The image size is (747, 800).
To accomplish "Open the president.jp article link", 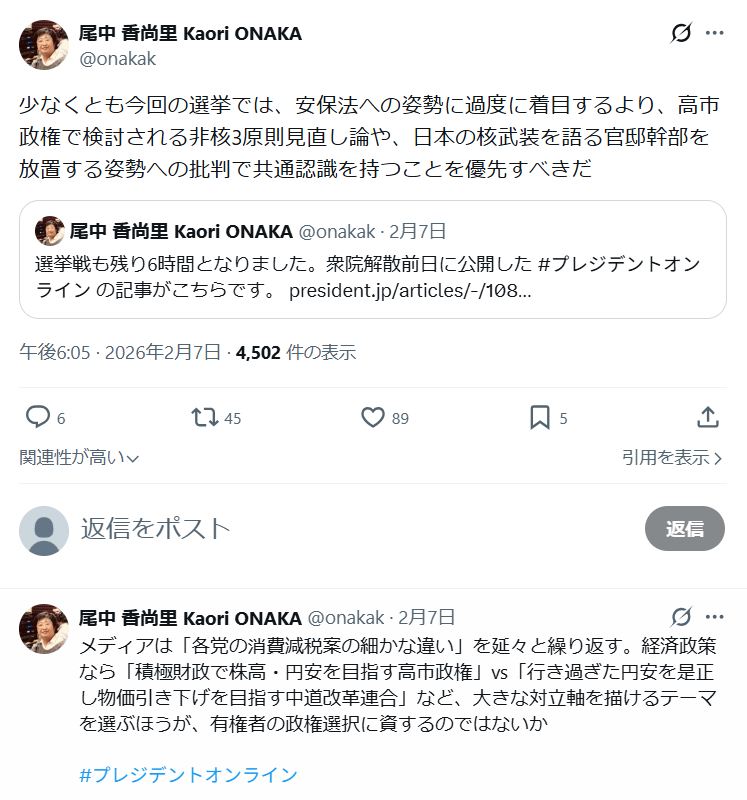I will click(409, 291).
